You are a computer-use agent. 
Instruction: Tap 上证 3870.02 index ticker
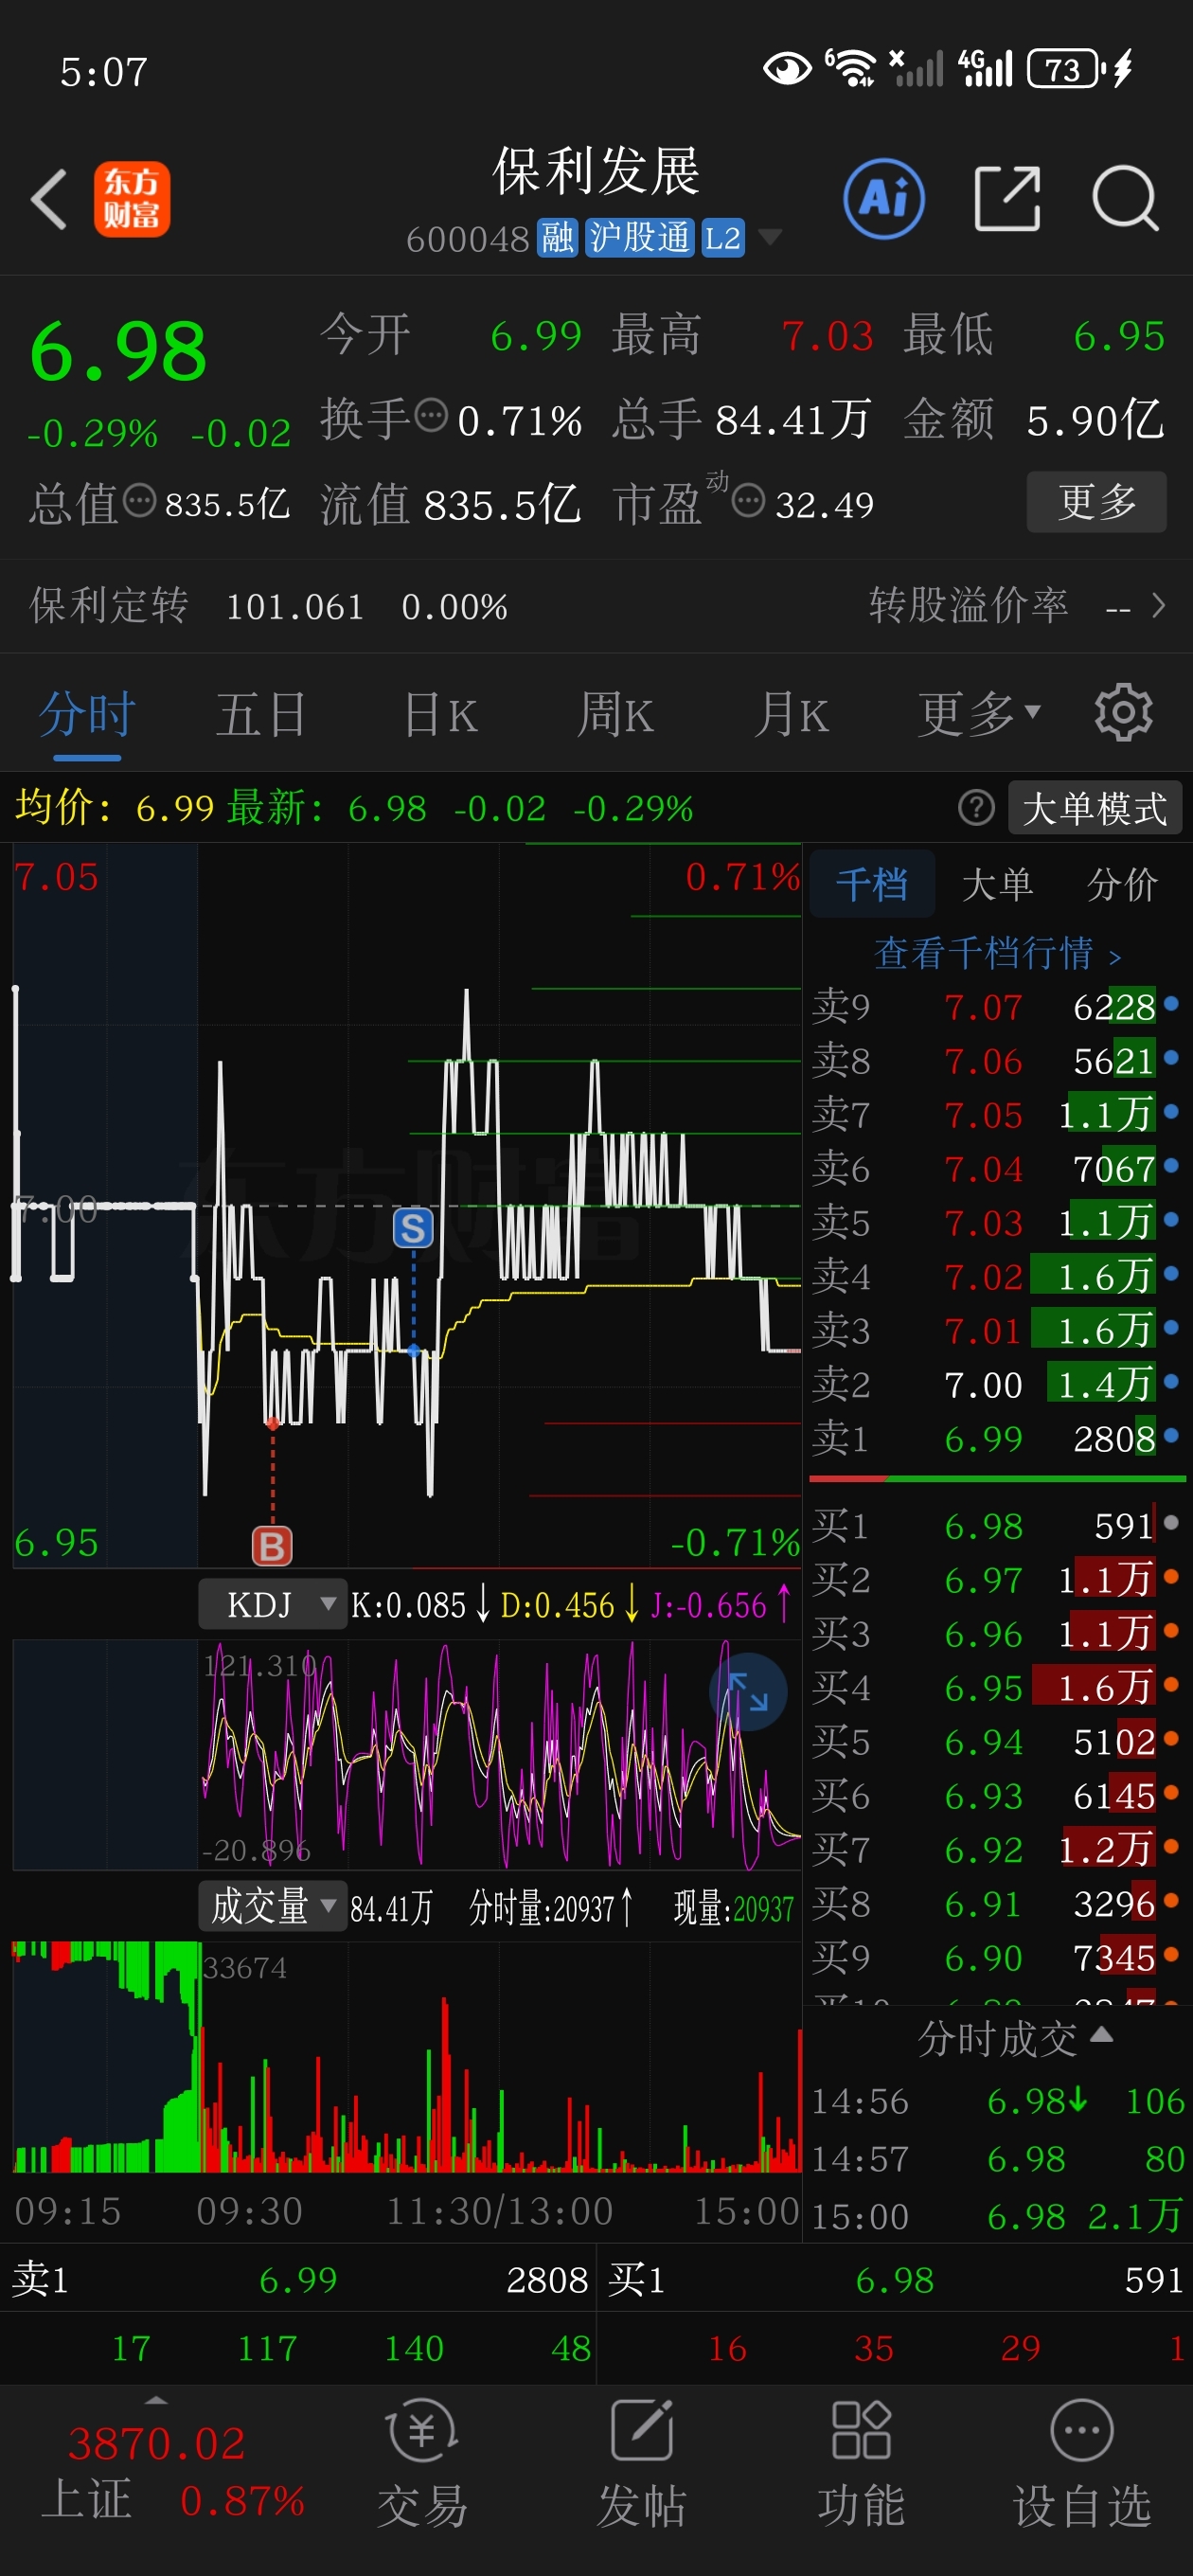[155, 2472]
